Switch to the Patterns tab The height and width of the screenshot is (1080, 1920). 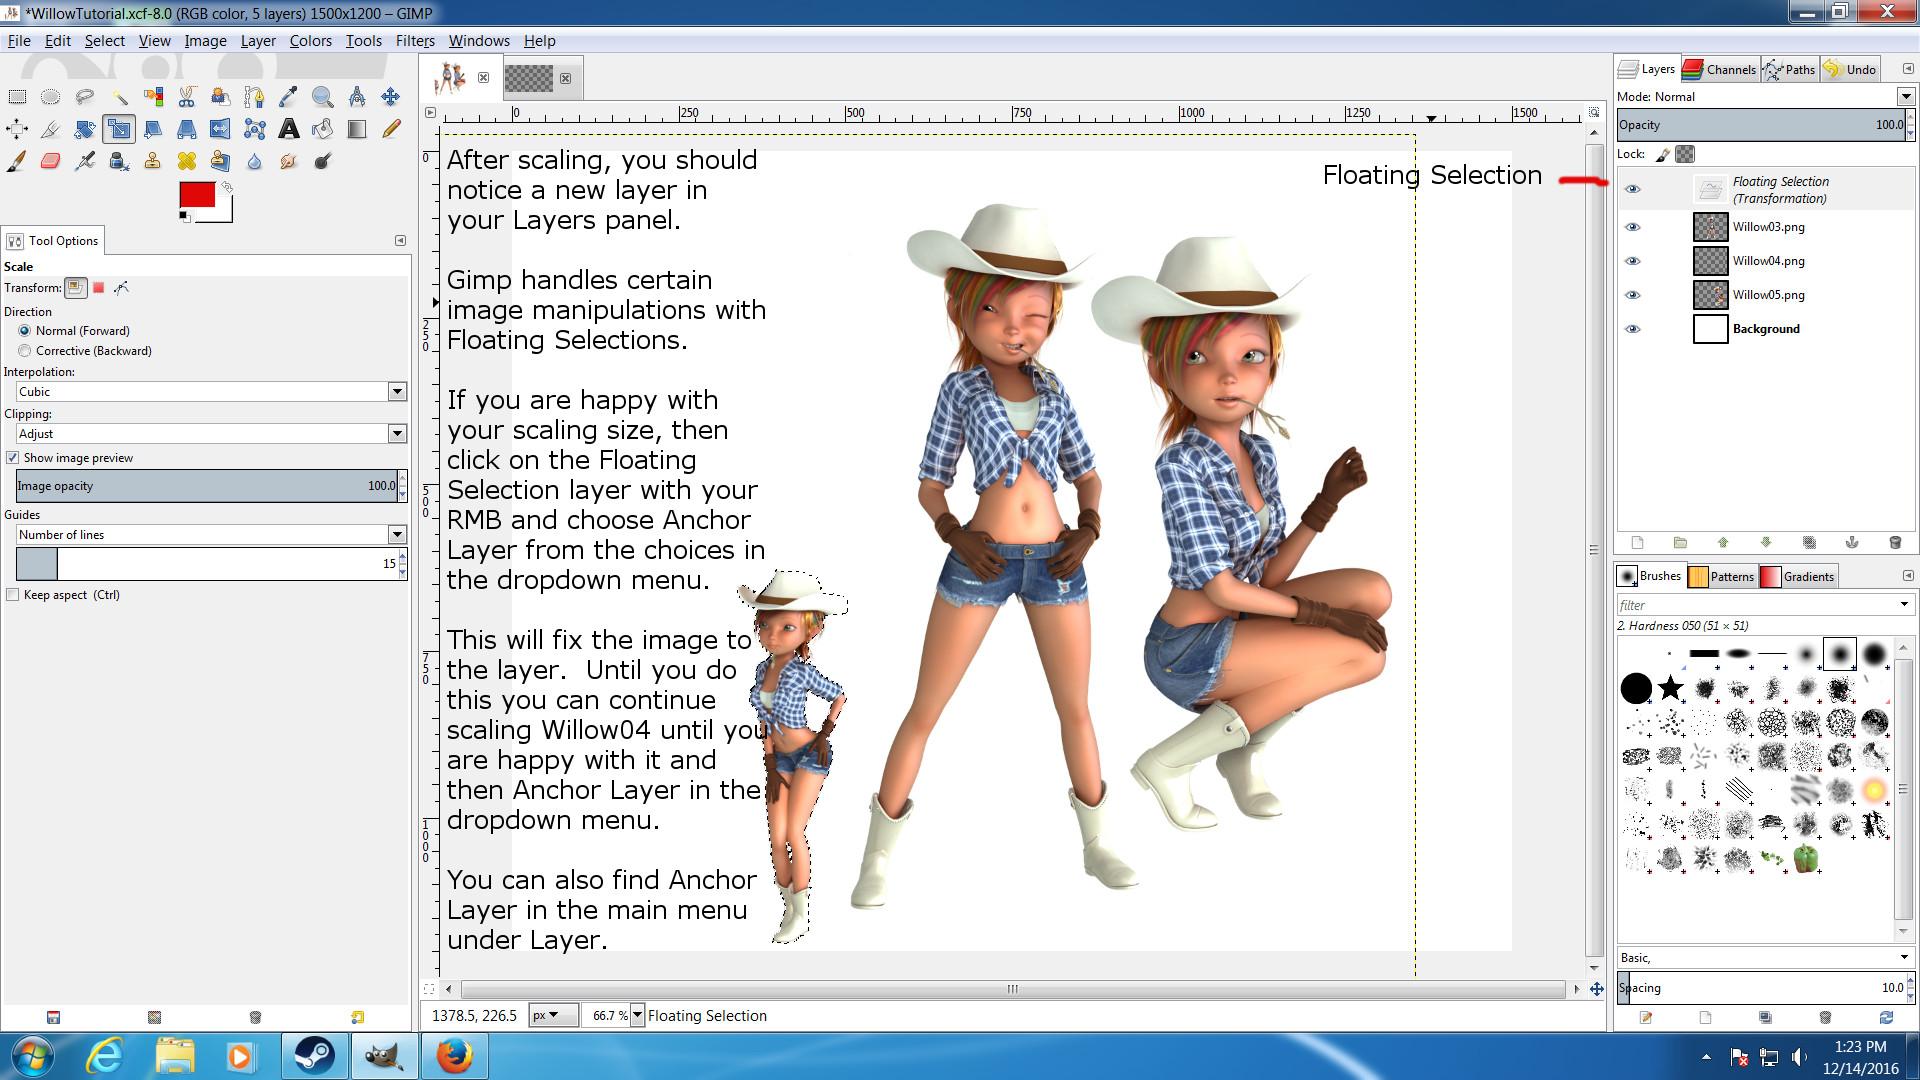[1721, 577]
